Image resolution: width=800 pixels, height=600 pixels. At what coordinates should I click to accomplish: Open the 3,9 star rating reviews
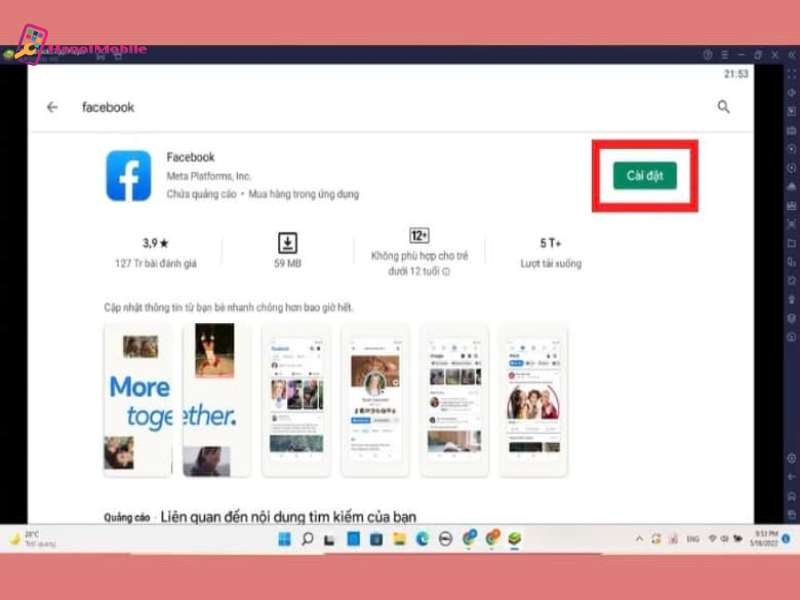point(156,243)
